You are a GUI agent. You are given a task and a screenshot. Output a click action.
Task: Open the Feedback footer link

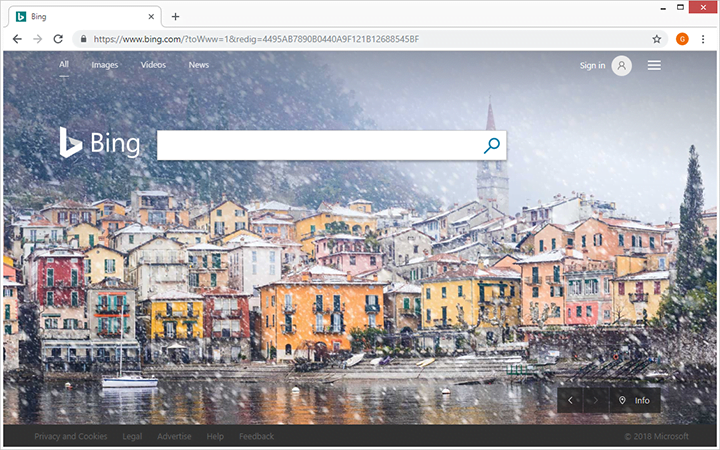256,436
